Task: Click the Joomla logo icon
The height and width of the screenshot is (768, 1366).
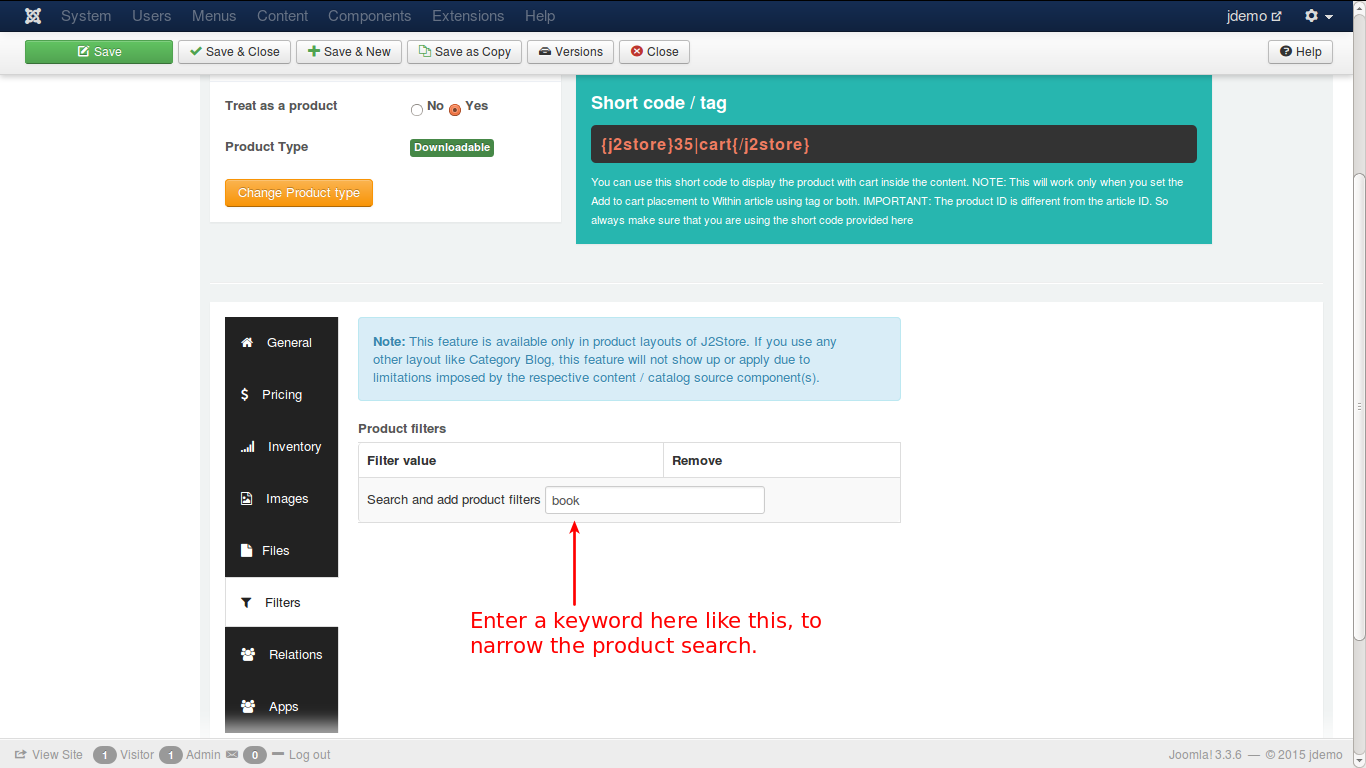Action: pyautogui.click(x=33, y=16)
